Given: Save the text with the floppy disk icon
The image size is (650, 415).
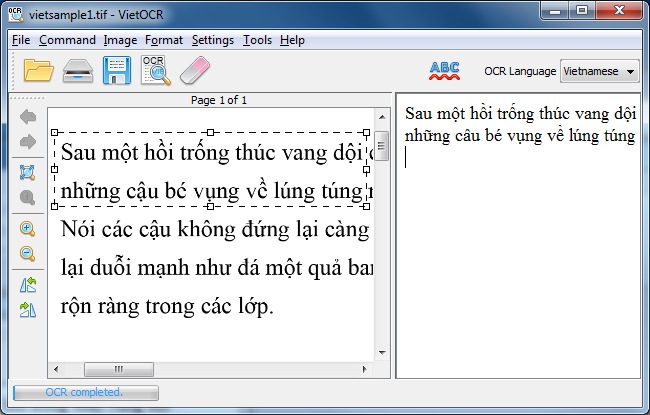Looking at the screenshot, I should click(x=117, y=70).
